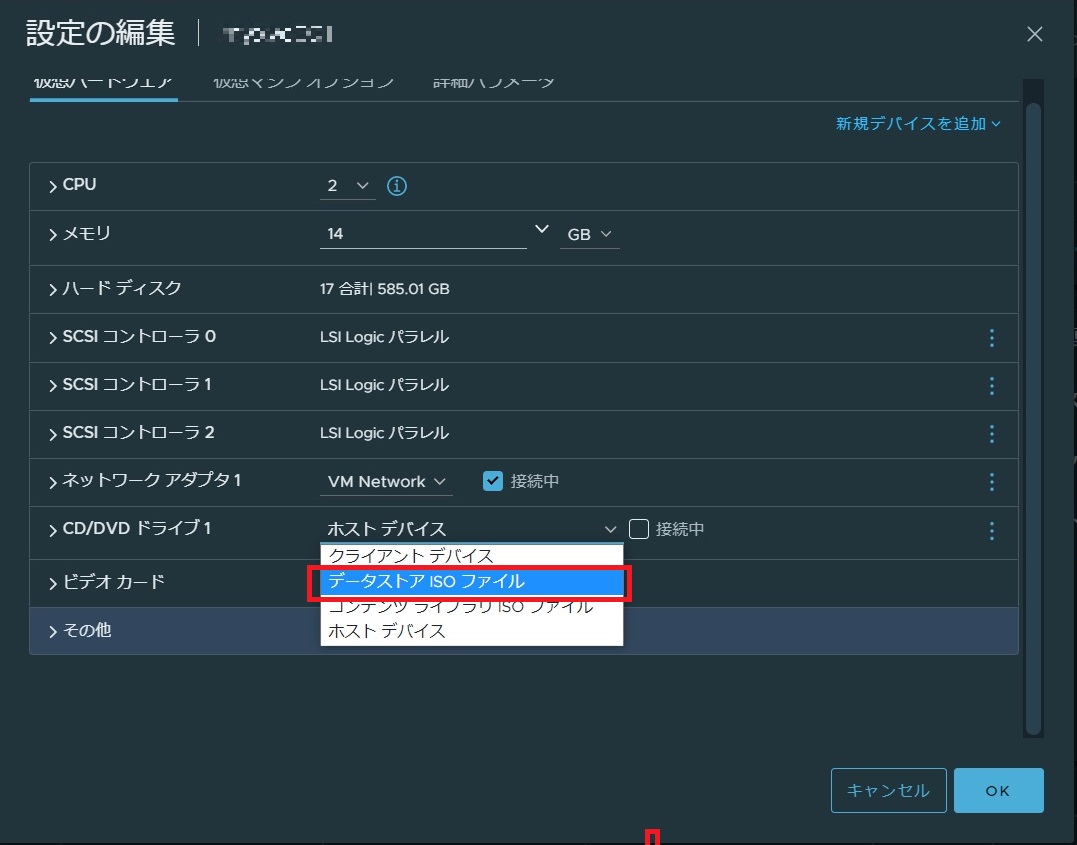
Task: Uncheck 接続中 for ネットワーク アダプタ 1
Action: point(492,481)
